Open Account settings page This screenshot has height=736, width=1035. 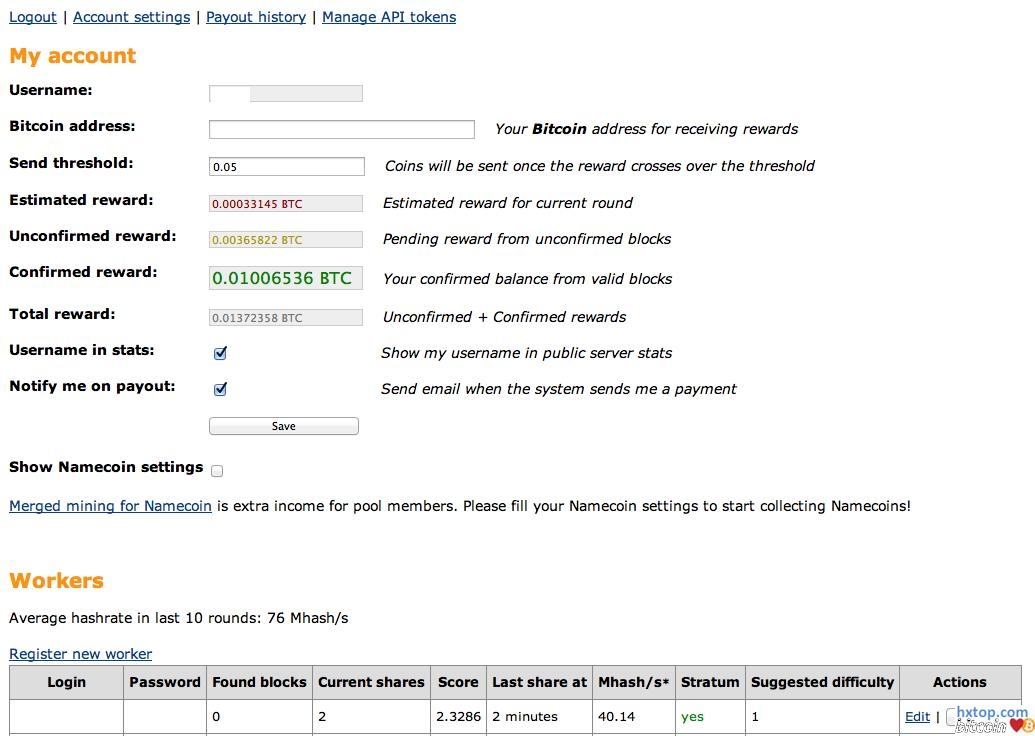131,17
